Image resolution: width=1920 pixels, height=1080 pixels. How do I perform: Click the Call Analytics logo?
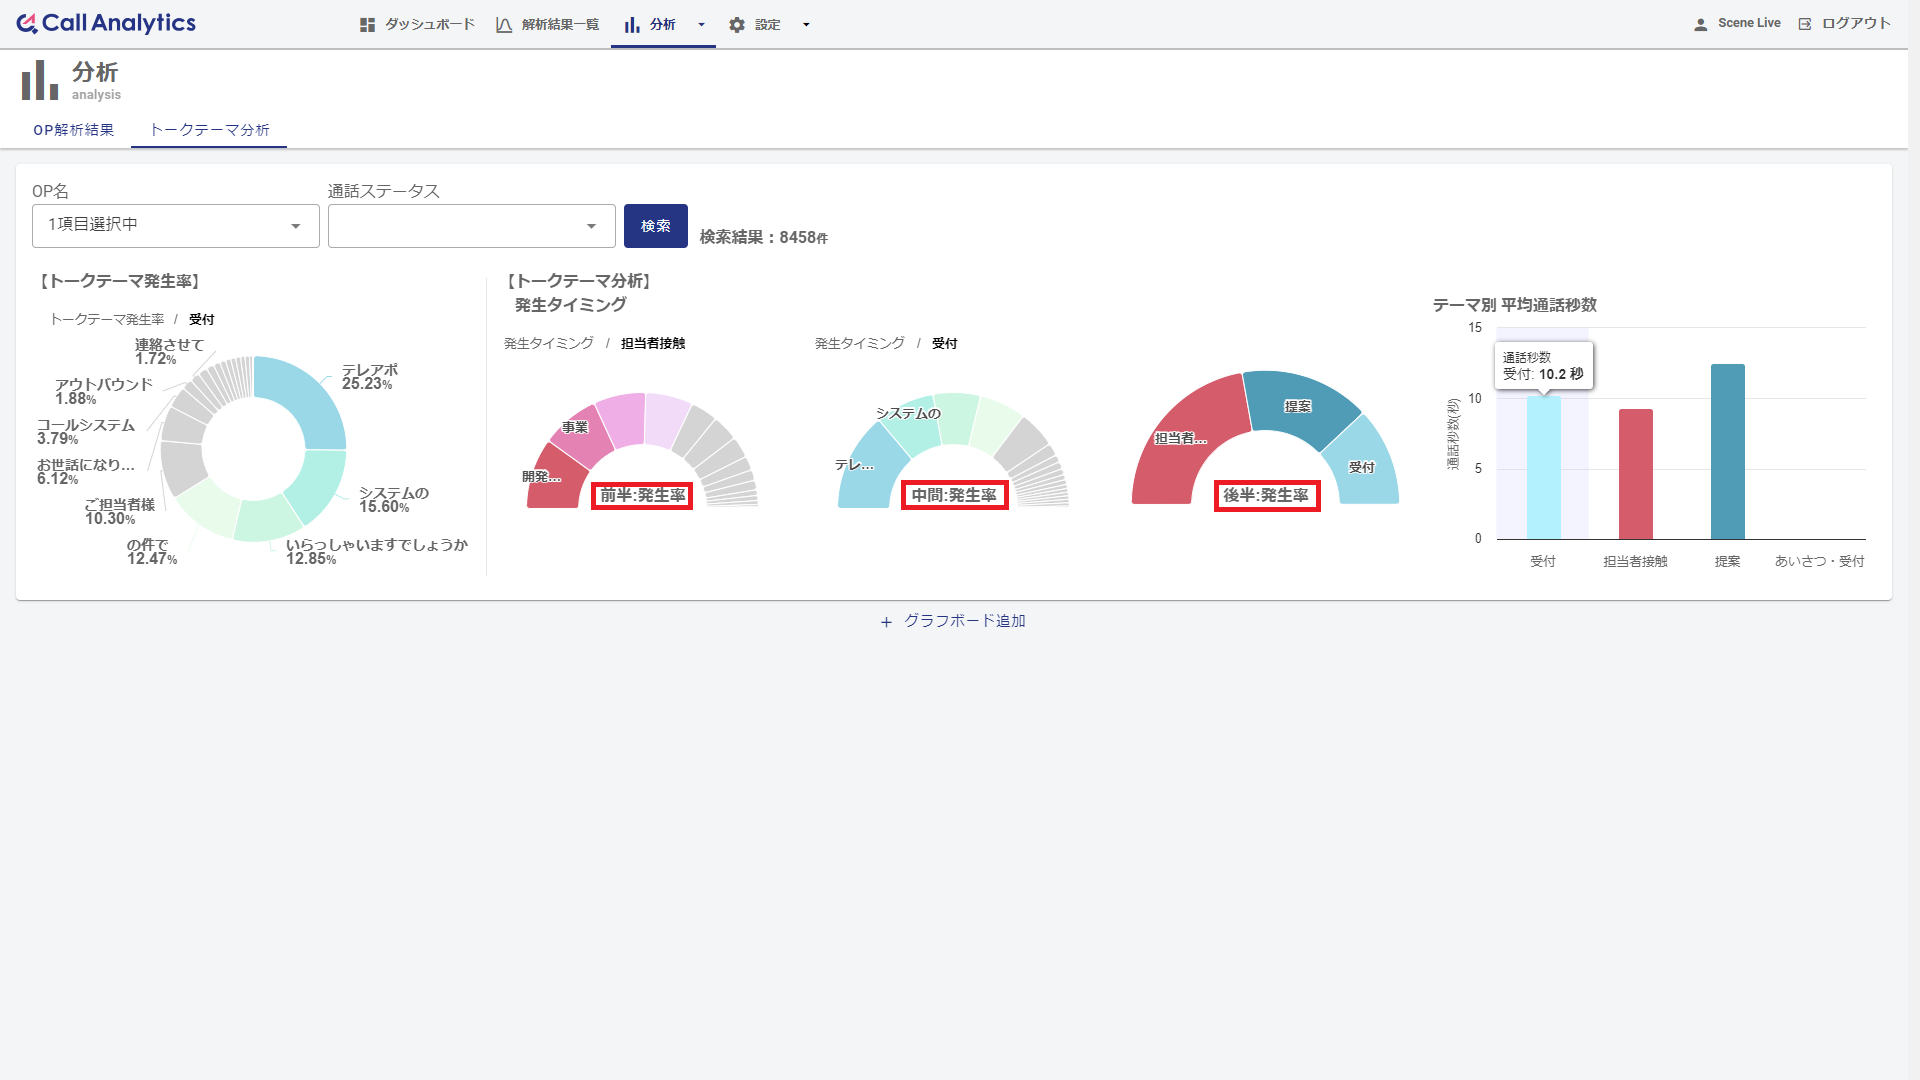pos(106,23)
